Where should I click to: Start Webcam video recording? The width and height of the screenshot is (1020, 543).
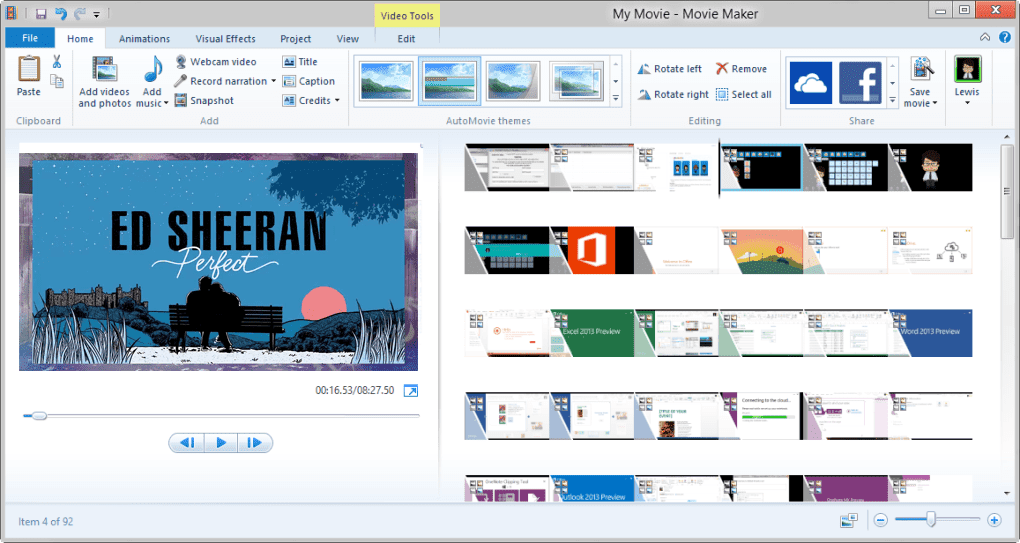[x=216, y=62]
